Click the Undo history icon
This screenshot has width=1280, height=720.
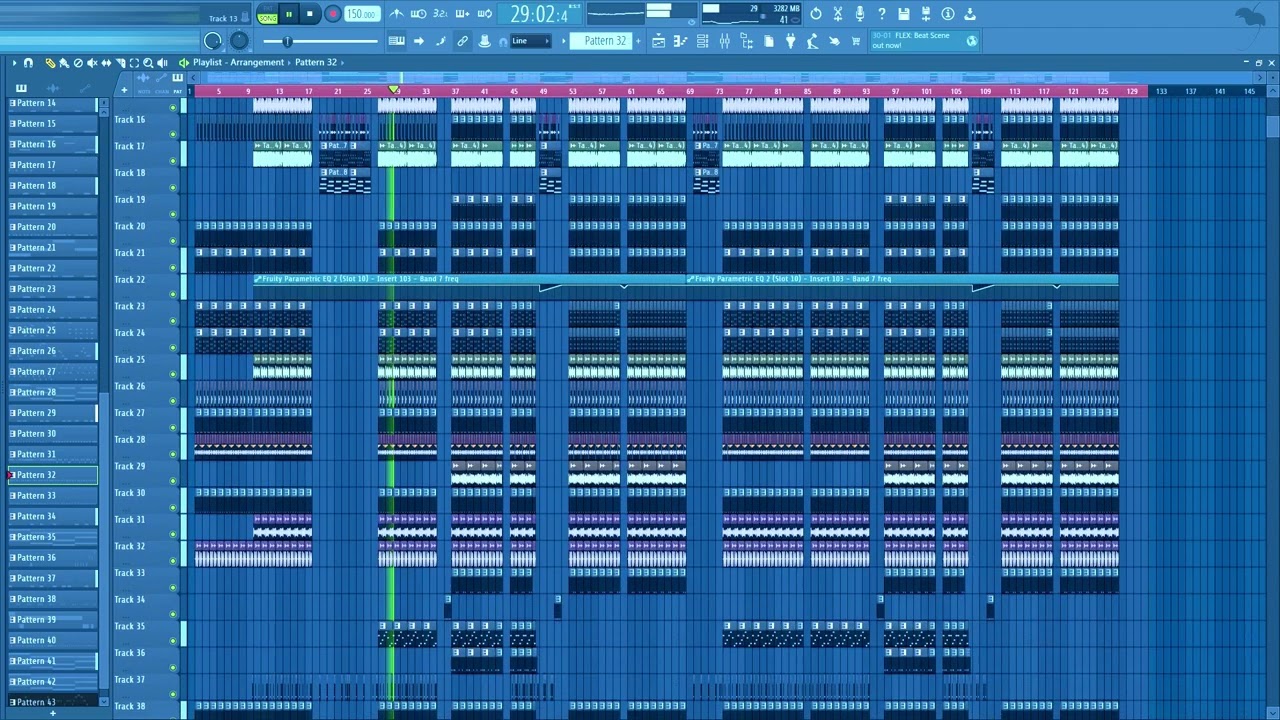(816, 14)
